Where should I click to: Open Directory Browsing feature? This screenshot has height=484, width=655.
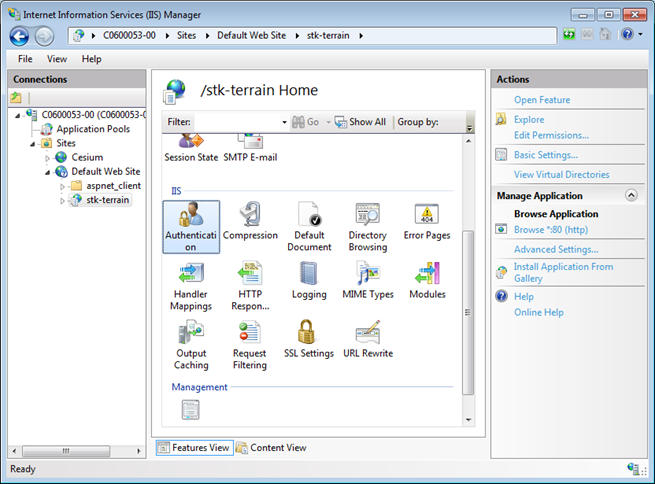(367, 215)
